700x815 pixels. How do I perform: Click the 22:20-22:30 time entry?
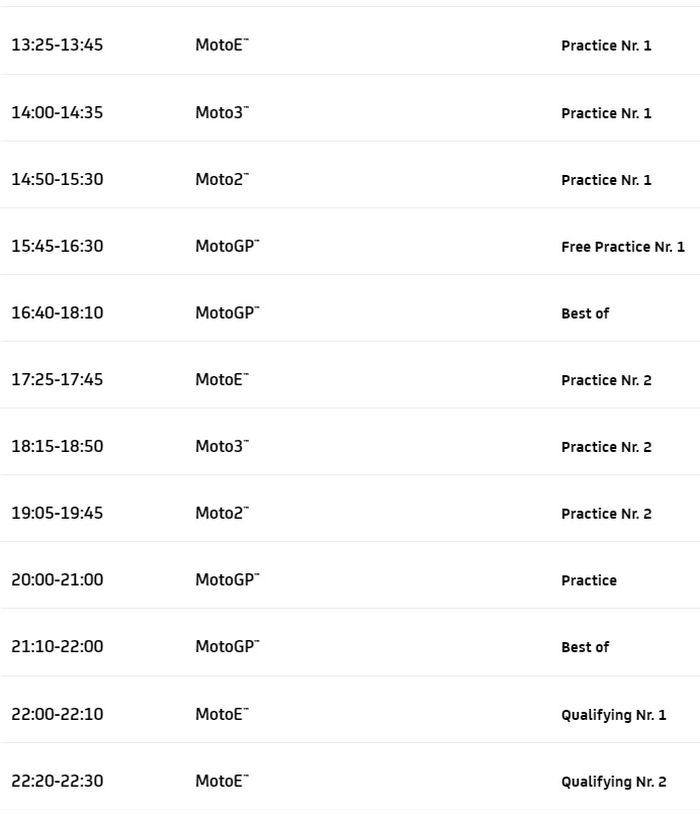click(57, 781)
